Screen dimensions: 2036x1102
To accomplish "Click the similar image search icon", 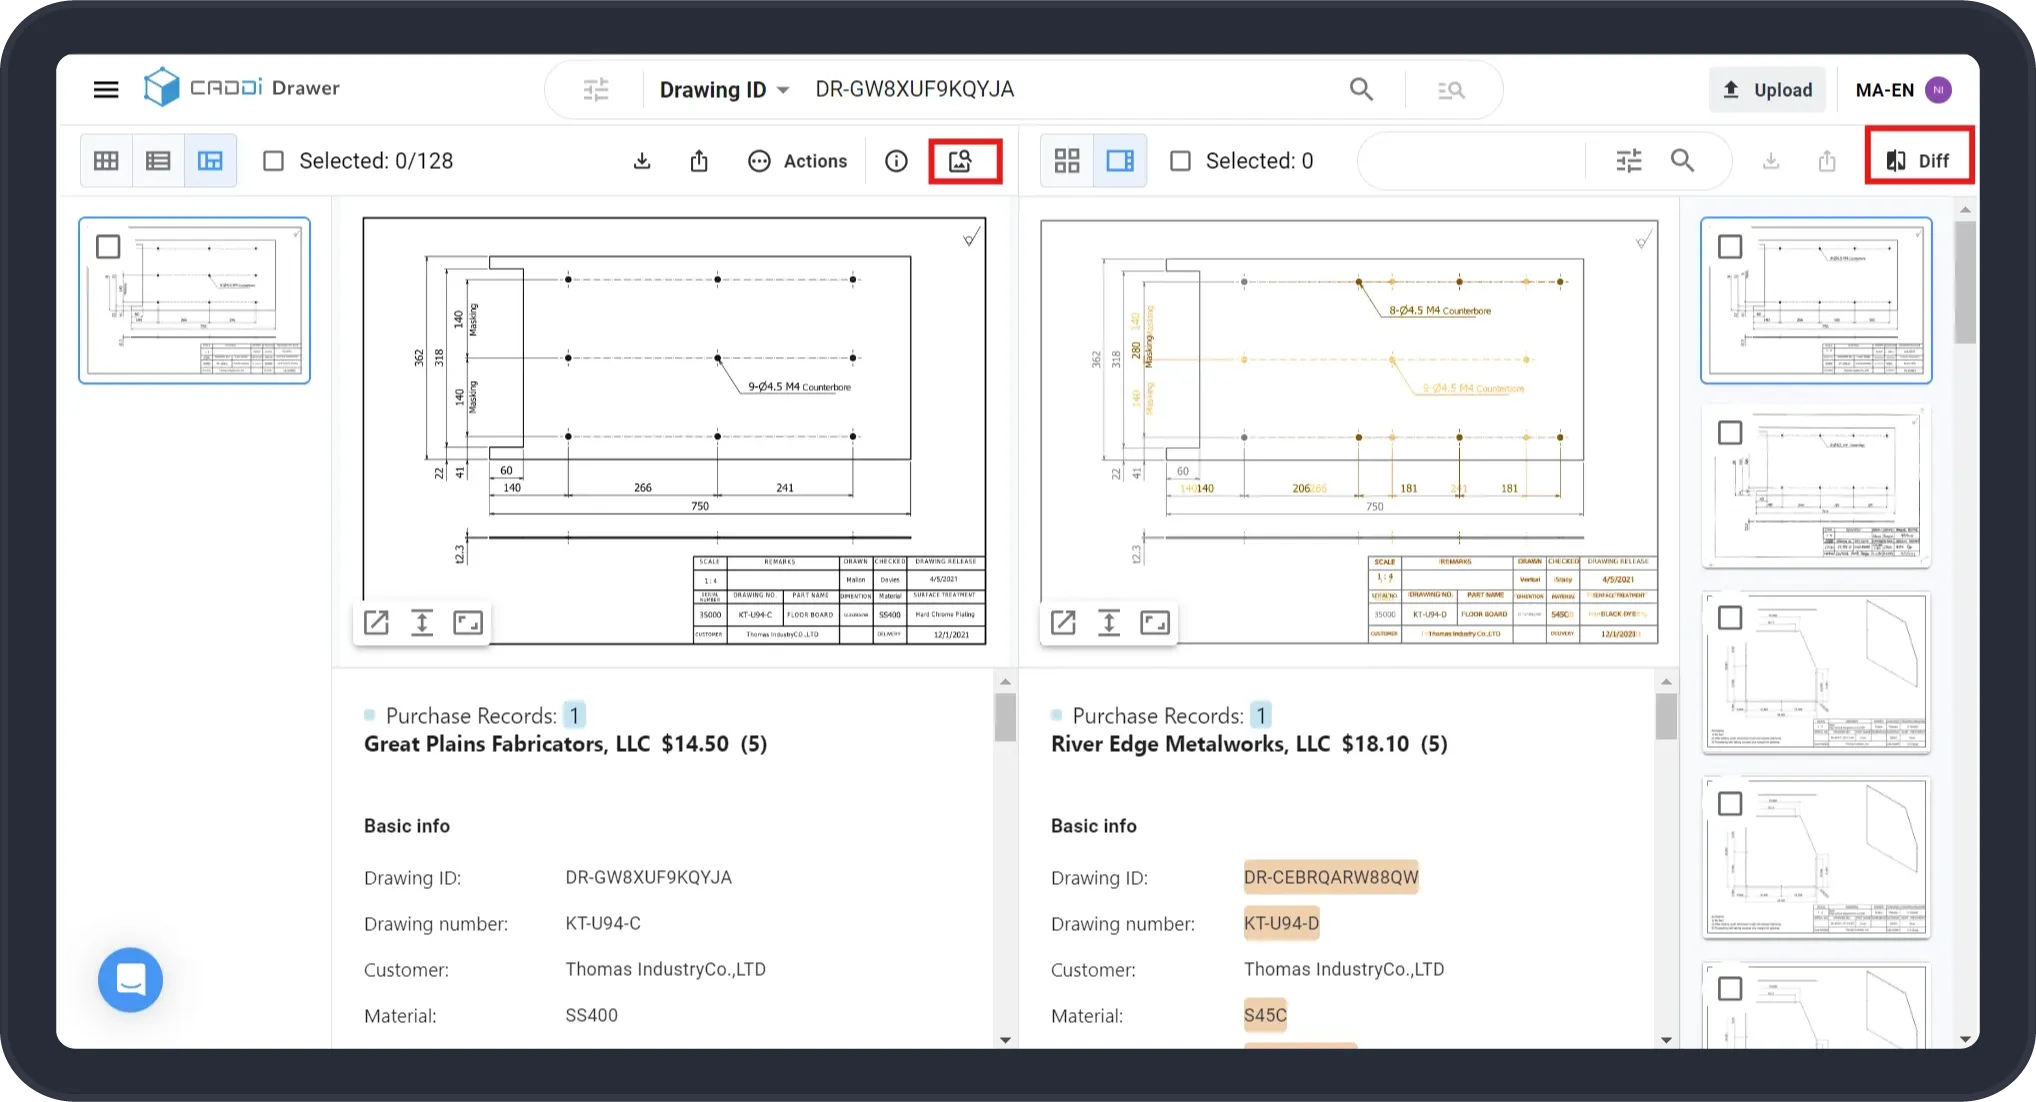I will [961, 161].
